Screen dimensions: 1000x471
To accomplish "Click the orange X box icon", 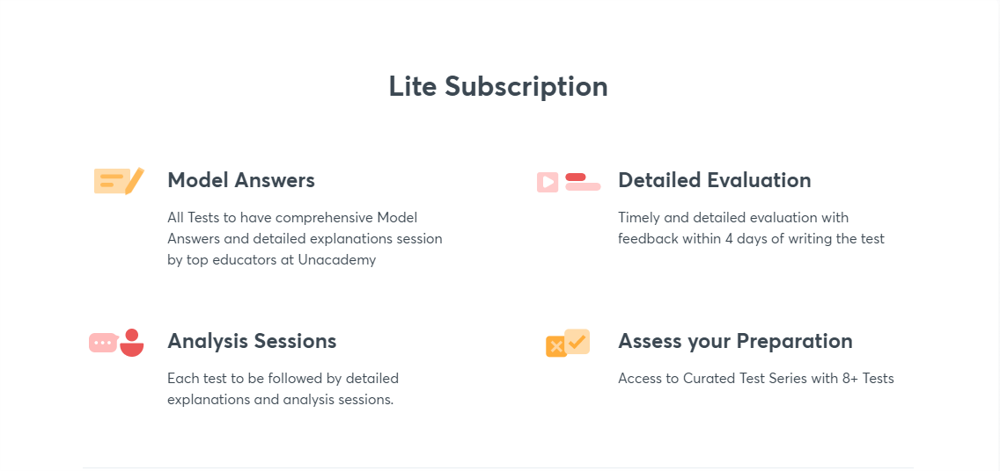I will pyautogui.click(x=556, y=346).
